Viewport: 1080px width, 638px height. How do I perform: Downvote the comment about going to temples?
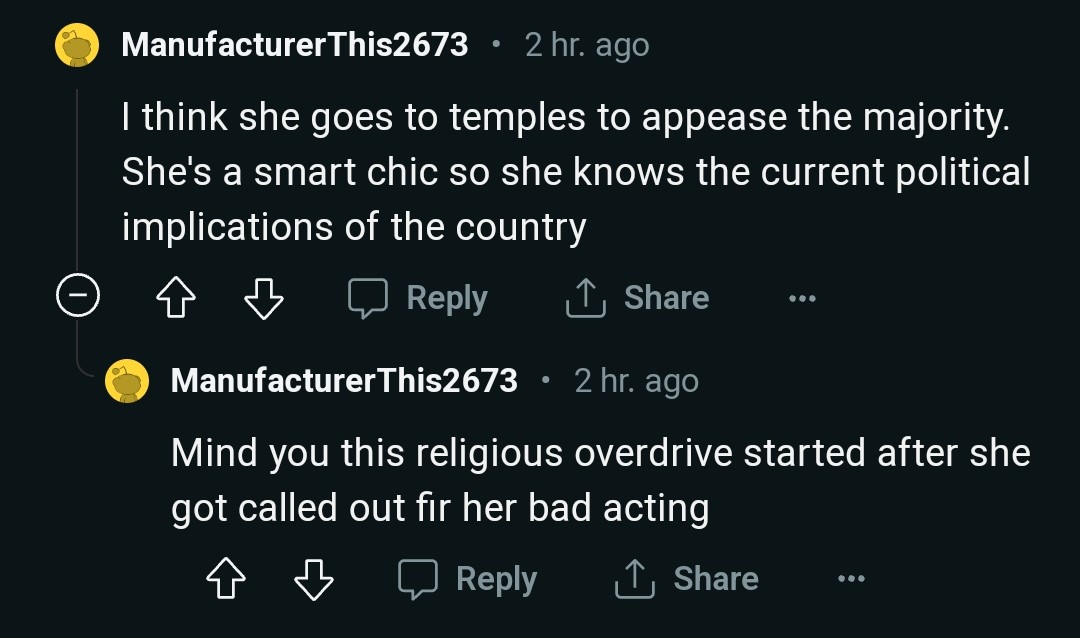click(x=264, y=298)
